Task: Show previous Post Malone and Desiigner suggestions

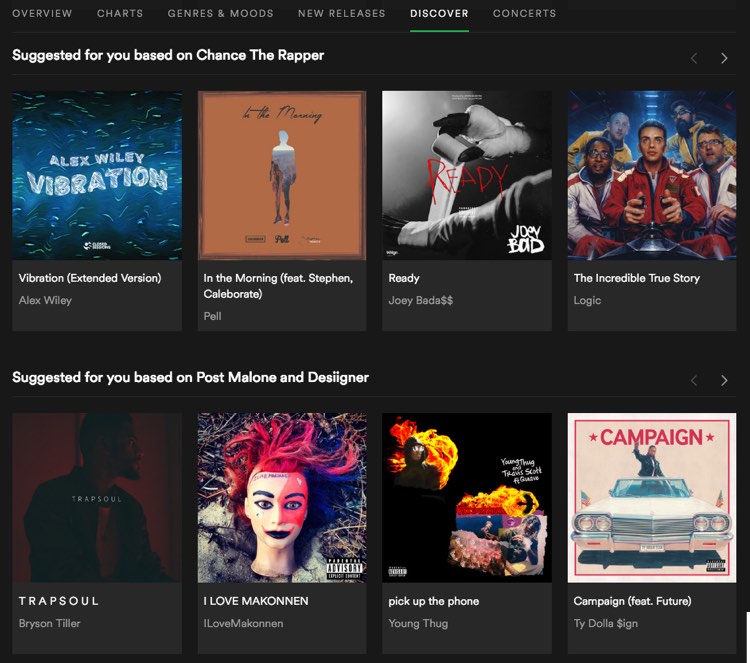Action: (x=694, y=380)
